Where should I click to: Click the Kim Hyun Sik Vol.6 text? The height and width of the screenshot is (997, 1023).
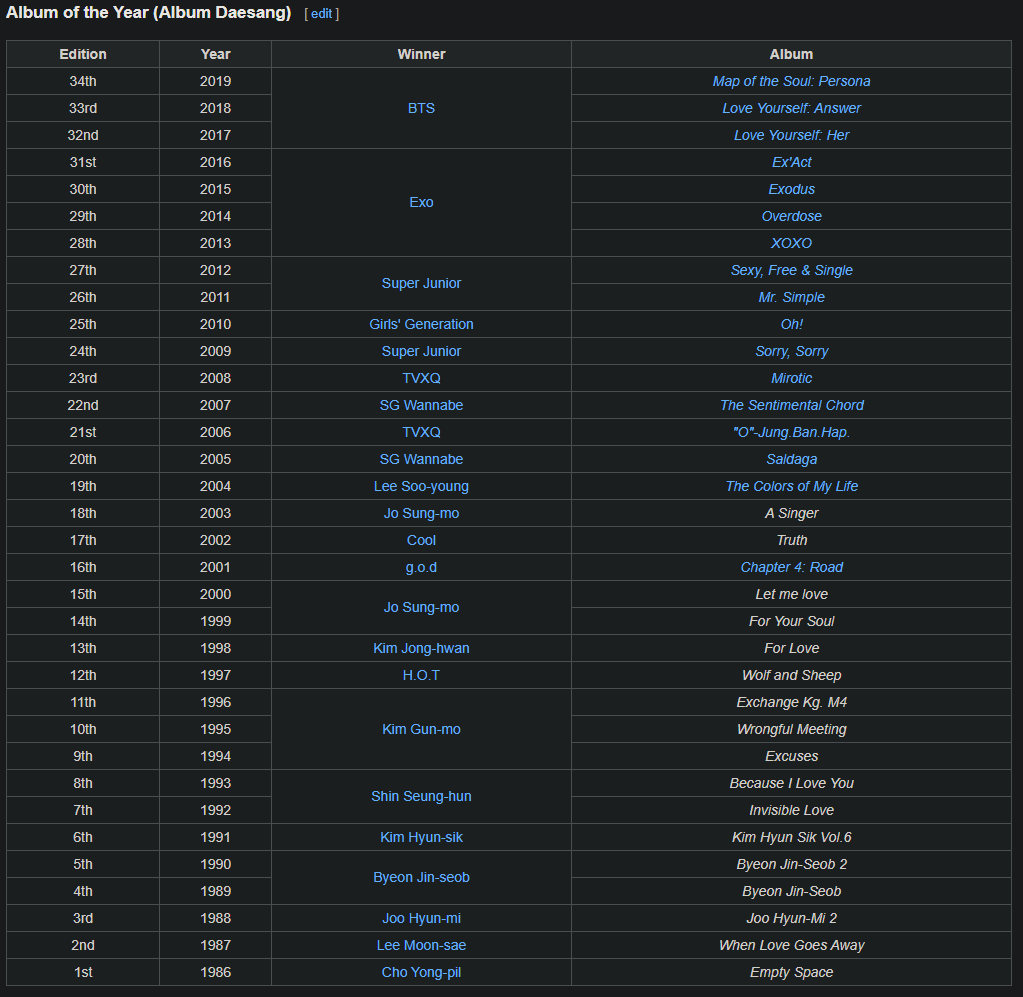coord(791,837)
